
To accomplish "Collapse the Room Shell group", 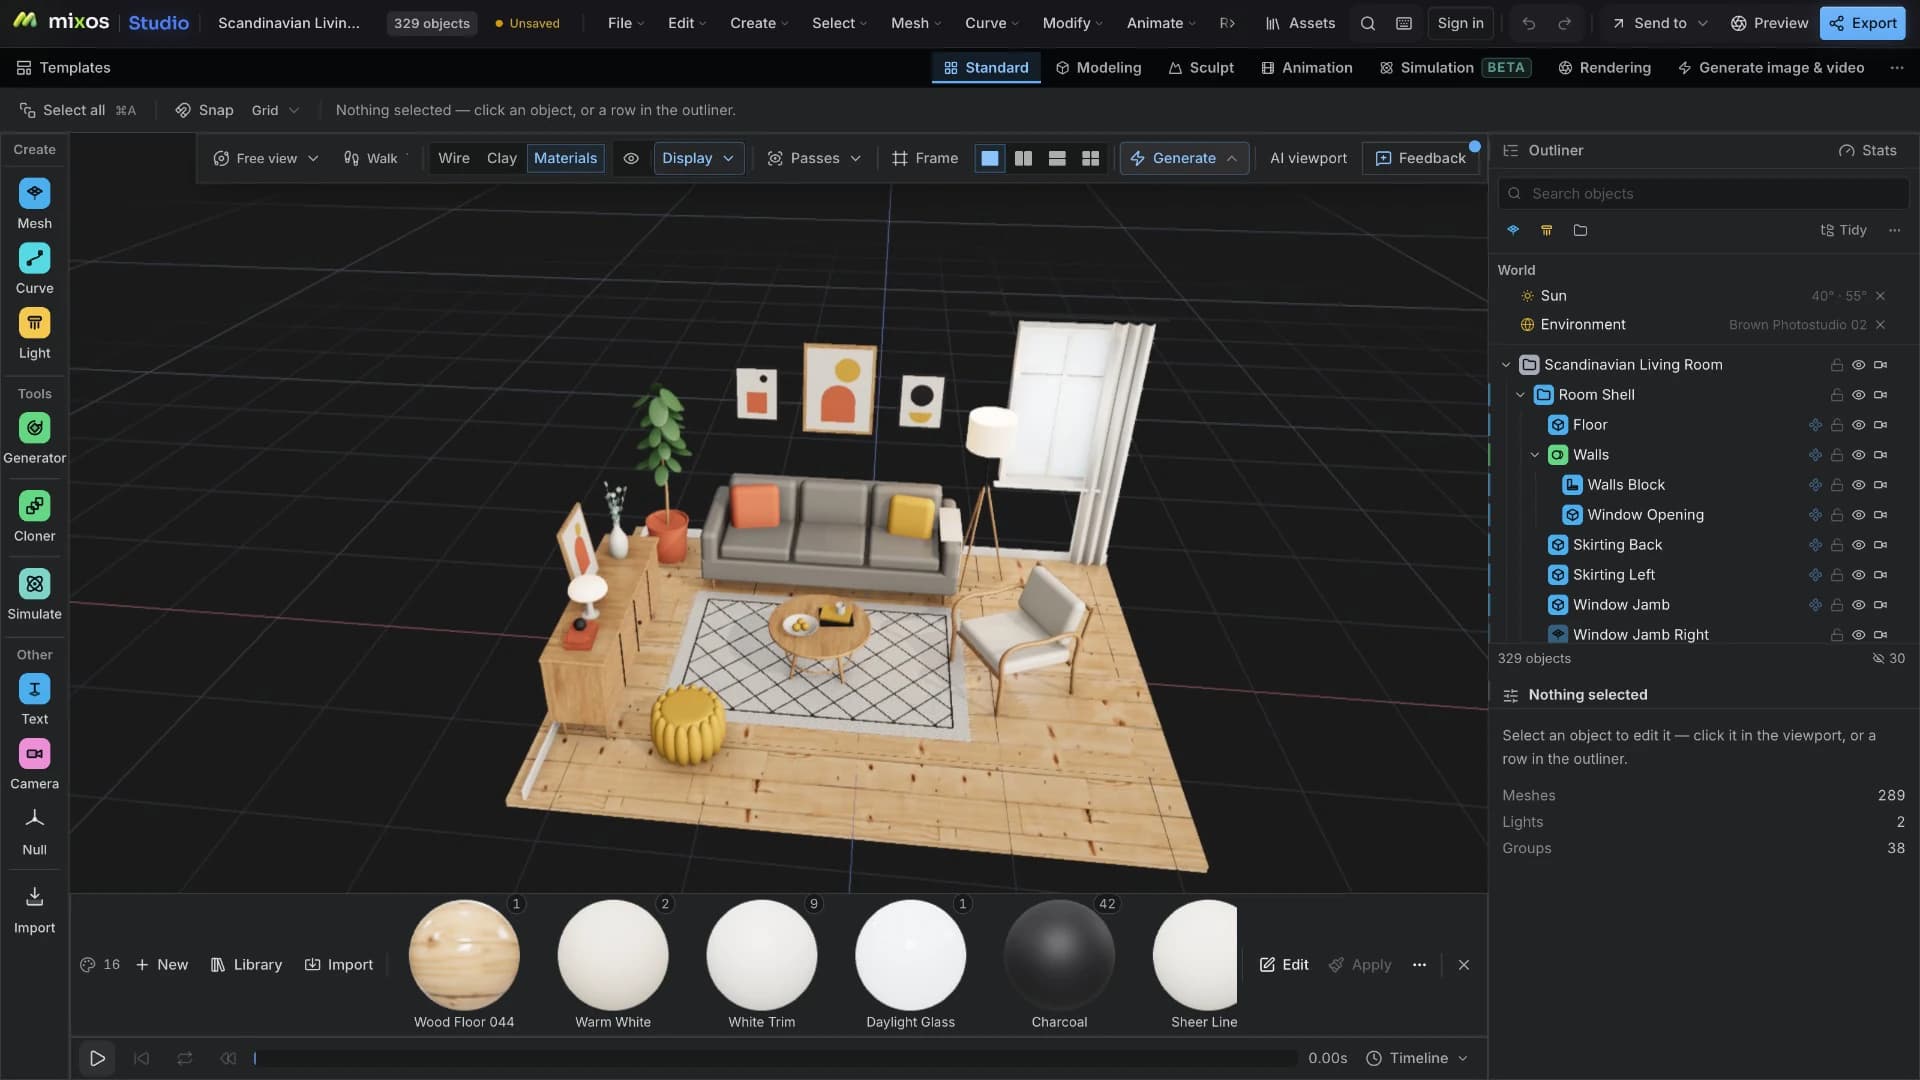I will point(1520,395).
